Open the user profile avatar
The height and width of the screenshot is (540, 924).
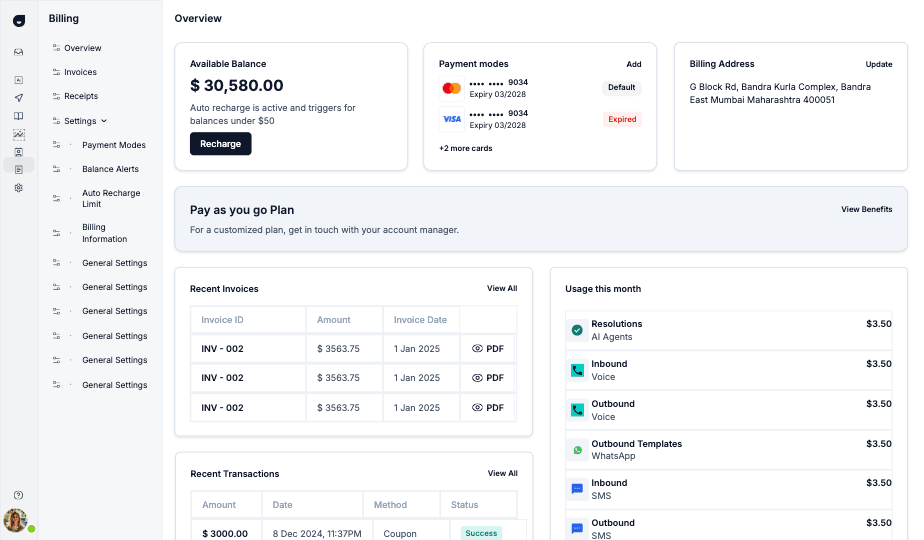pyautogui.click(x=16, y=521)
